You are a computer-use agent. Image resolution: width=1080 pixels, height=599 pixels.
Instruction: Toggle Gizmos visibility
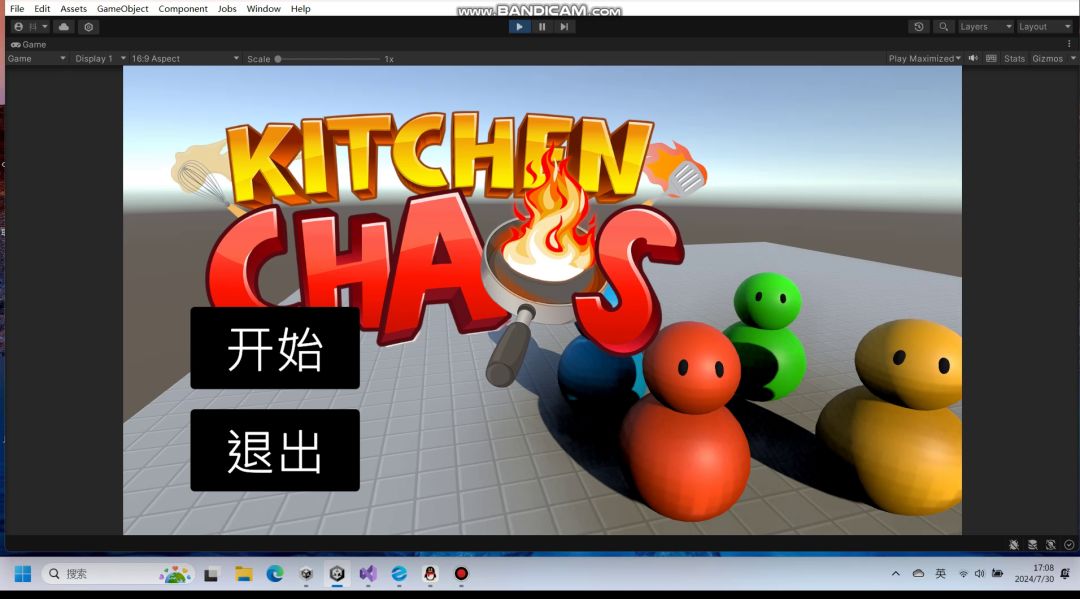(x=1047, y=59)
